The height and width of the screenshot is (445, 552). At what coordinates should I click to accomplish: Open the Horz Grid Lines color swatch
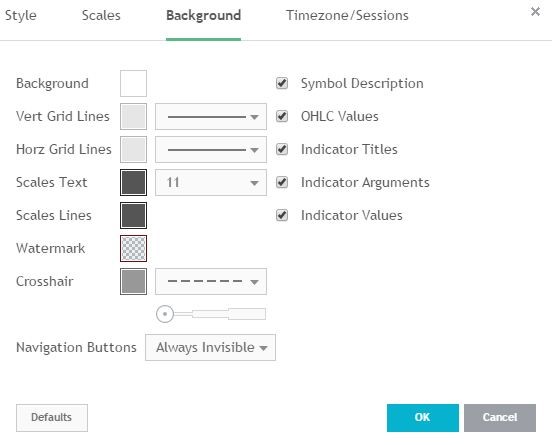pyautogui.click(x=133, y=150)
